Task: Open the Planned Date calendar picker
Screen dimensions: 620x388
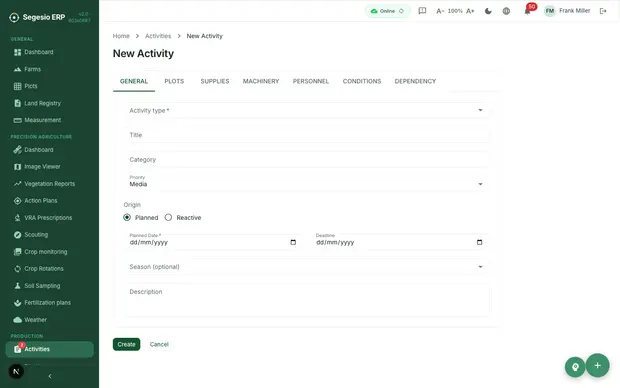Action: point(293,242)
